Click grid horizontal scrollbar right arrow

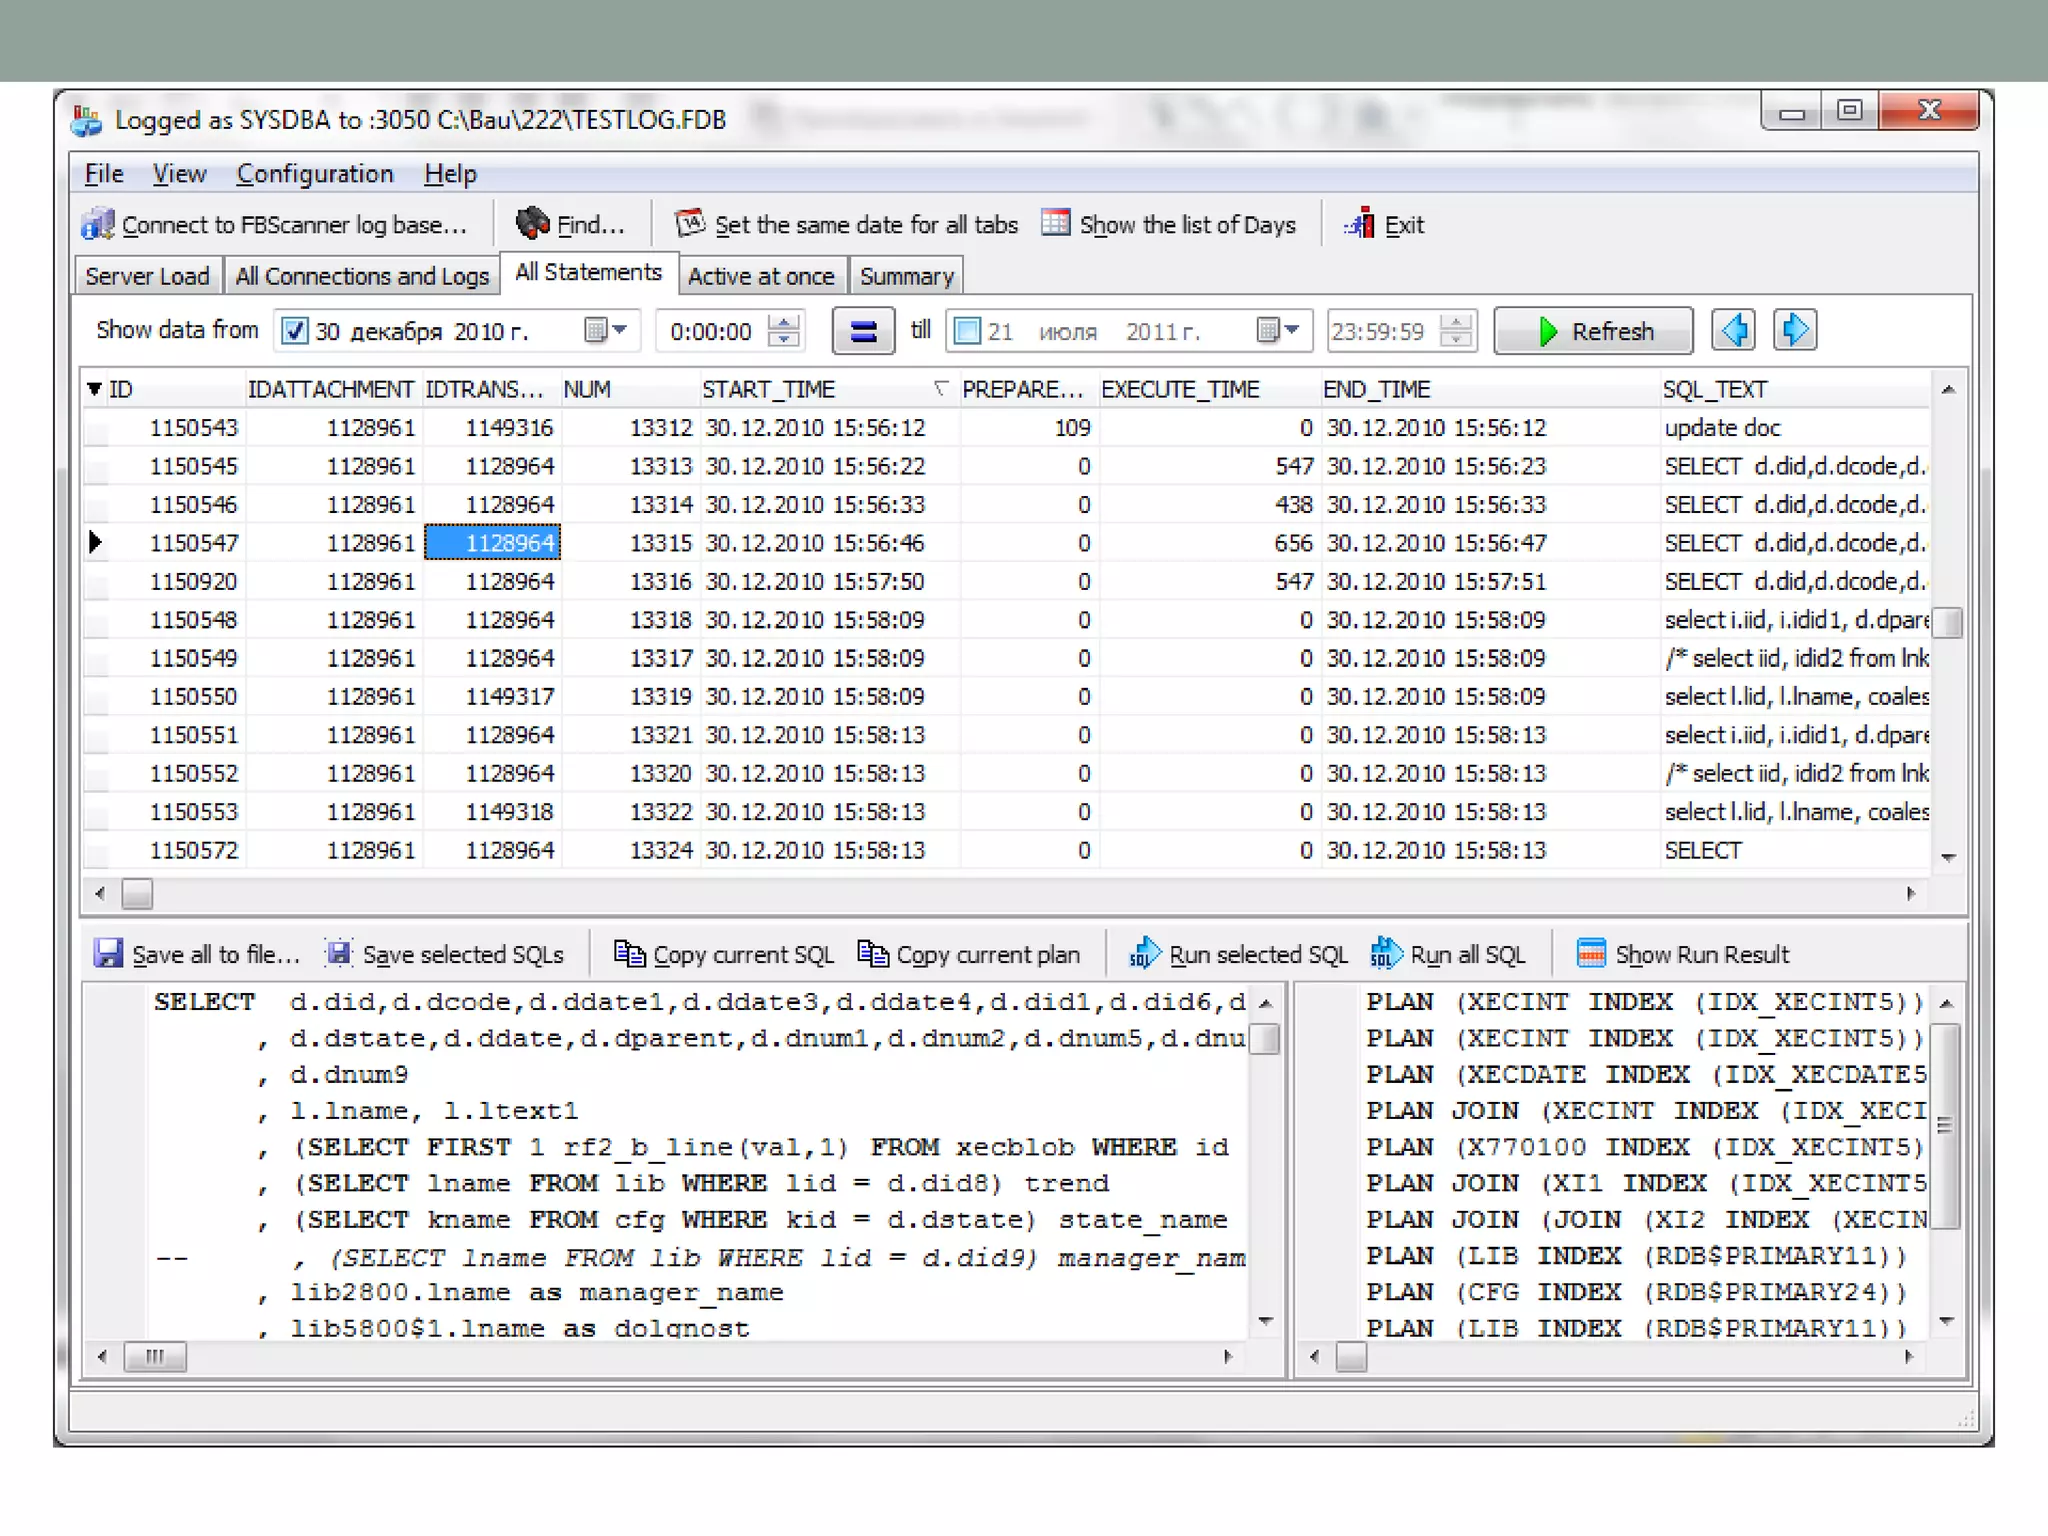(1910, 893)
